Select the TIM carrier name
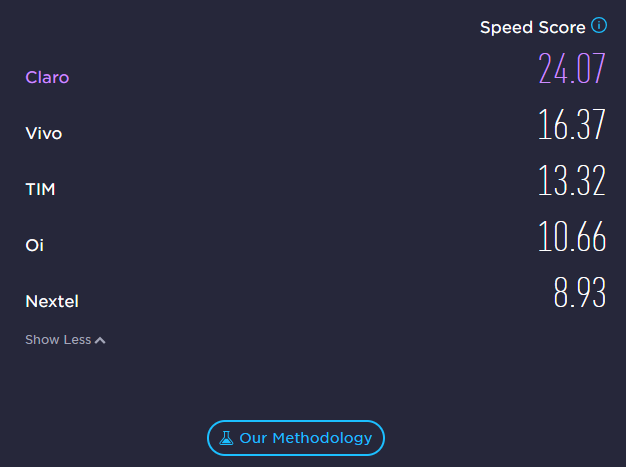626x467 pixels. pos(40,189)
